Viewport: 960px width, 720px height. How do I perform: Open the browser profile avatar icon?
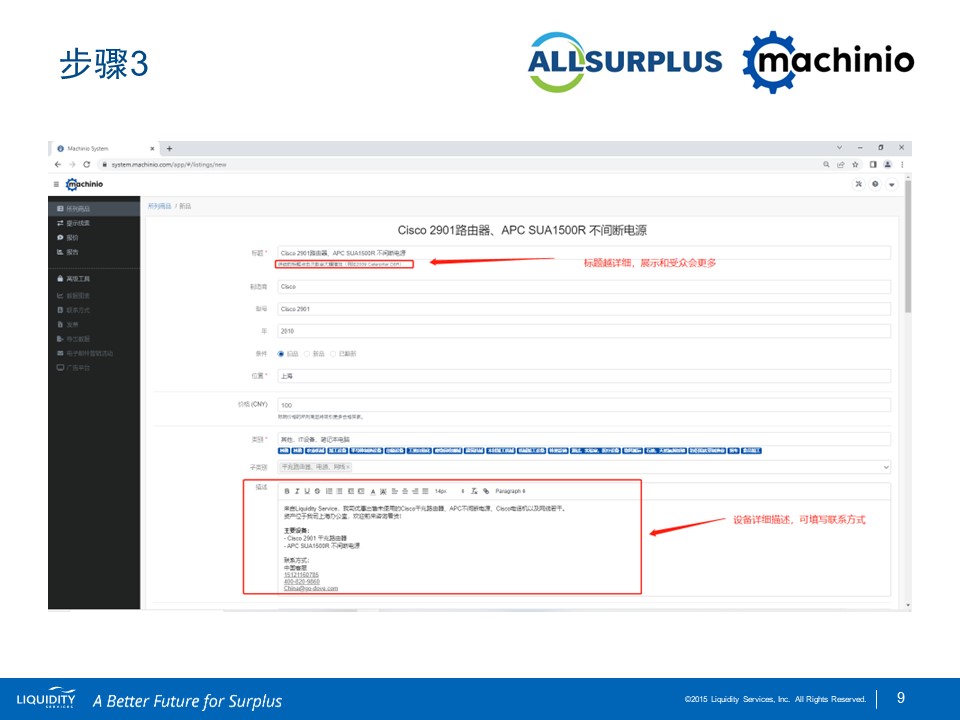pos(887,164)
